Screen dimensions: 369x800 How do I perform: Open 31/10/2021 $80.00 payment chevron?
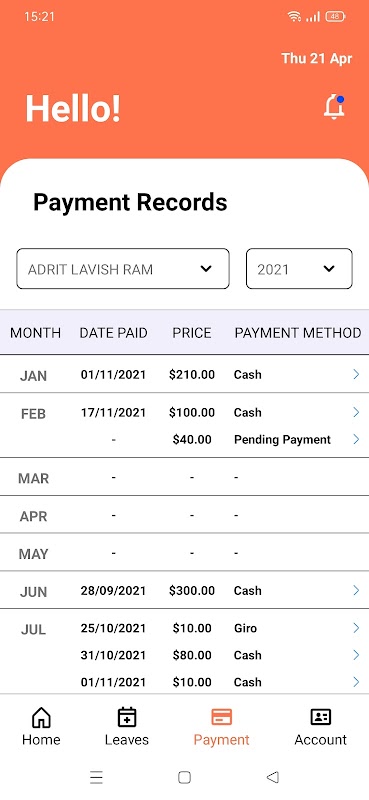tap(356, 655)
